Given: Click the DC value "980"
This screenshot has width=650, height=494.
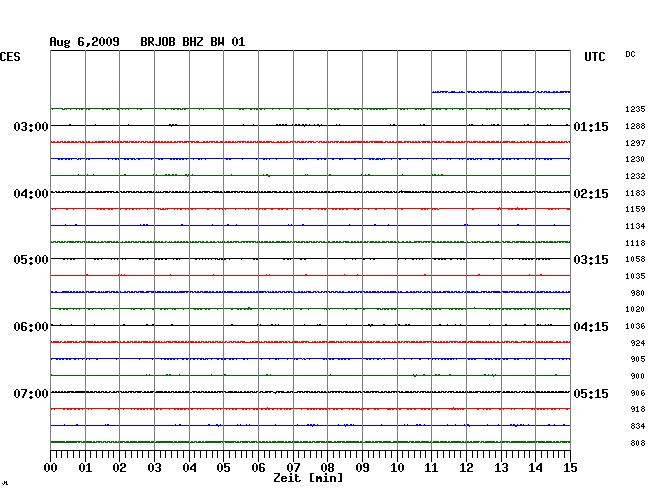Looking at the screenshot, I should pyautogui.click(x=638, y=293).
